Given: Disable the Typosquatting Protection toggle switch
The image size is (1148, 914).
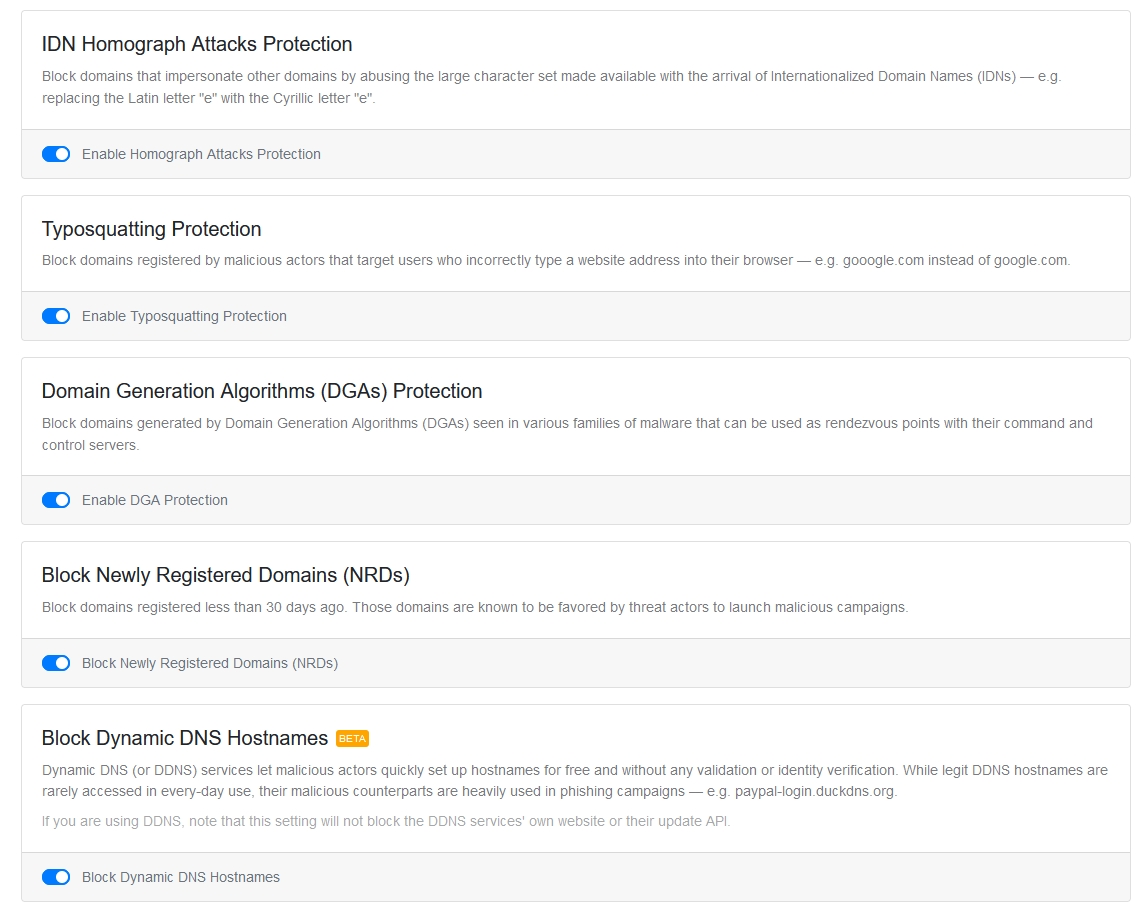Looking at the screenshot, I should point(56,316).
